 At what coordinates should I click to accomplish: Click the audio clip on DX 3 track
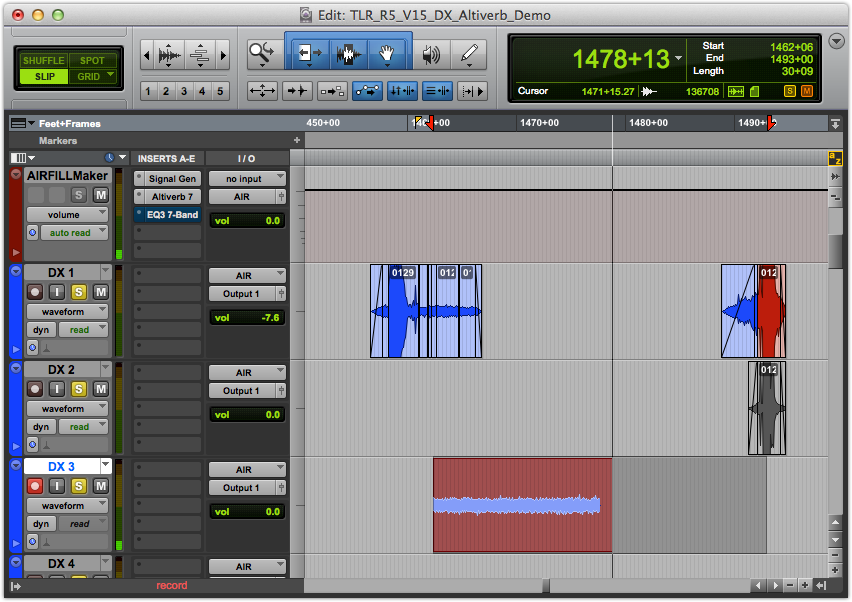coord(520,505)
